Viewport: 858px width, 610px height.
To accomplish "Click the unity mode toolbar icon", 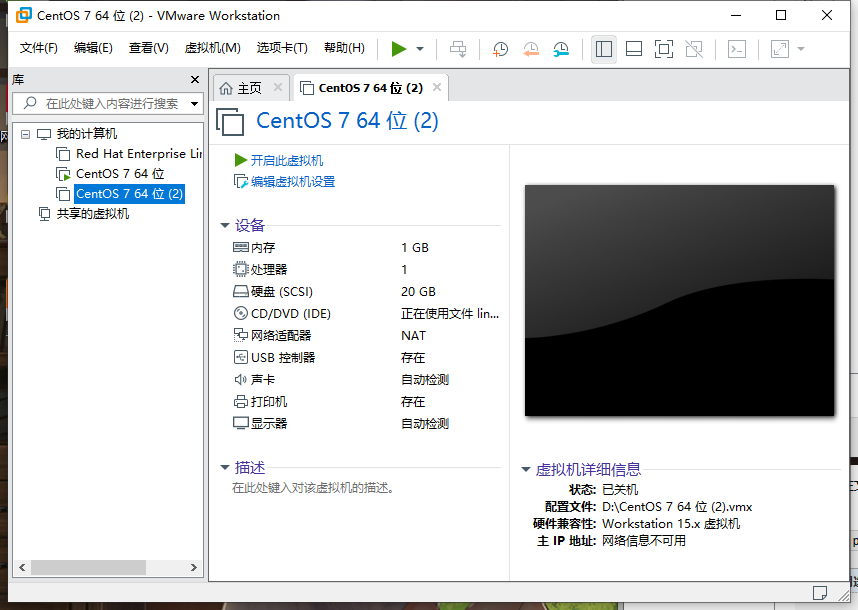I will (x=694, y=49).
